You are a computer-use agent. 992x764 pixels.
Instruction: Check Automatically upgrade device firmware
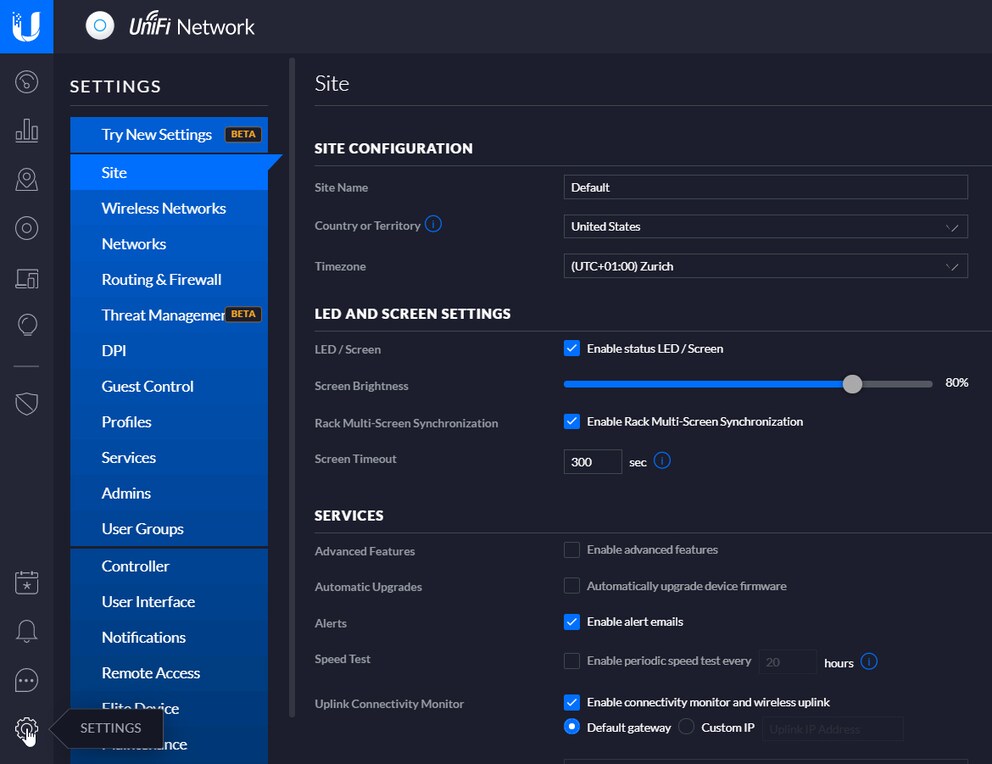(x=572, y=586)
